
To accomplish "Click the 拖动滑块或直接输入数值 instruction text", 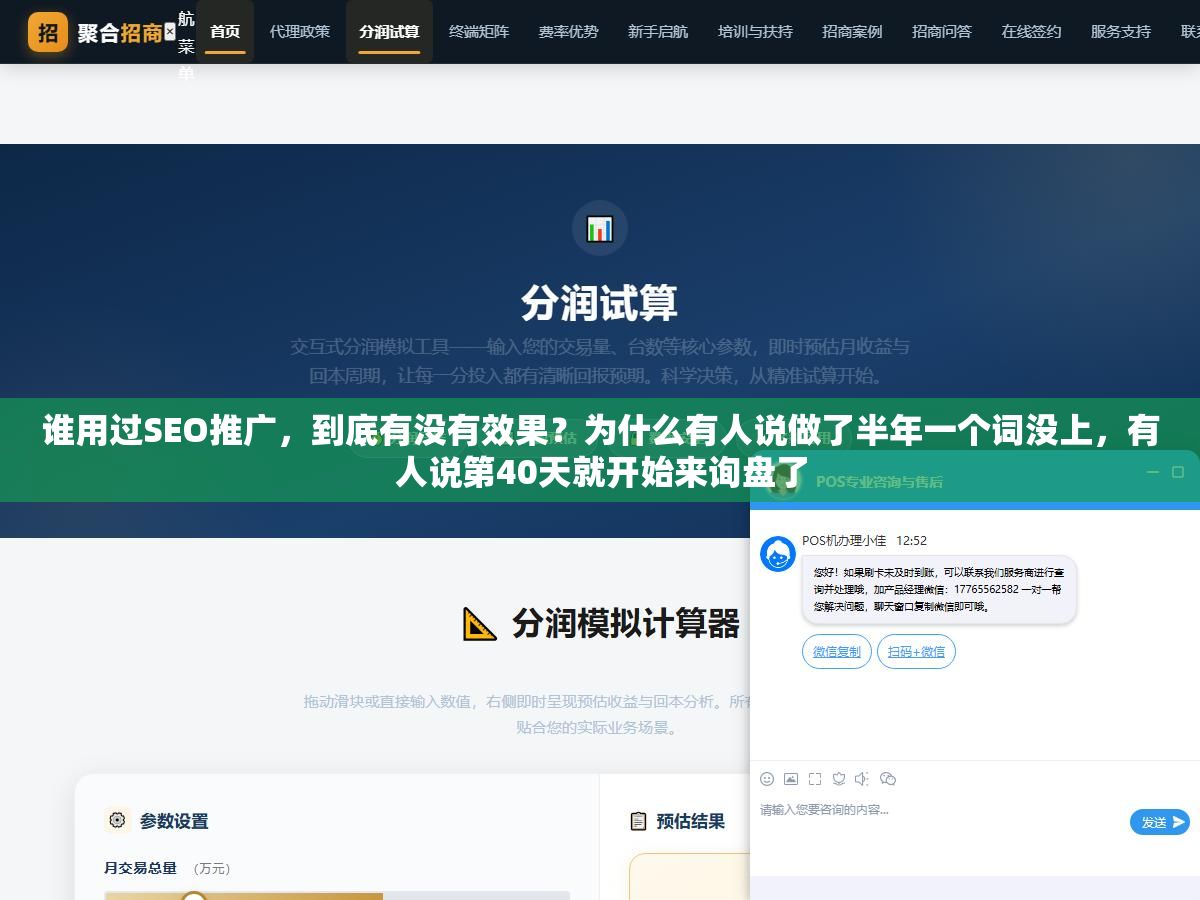I will tap(527, 714).
